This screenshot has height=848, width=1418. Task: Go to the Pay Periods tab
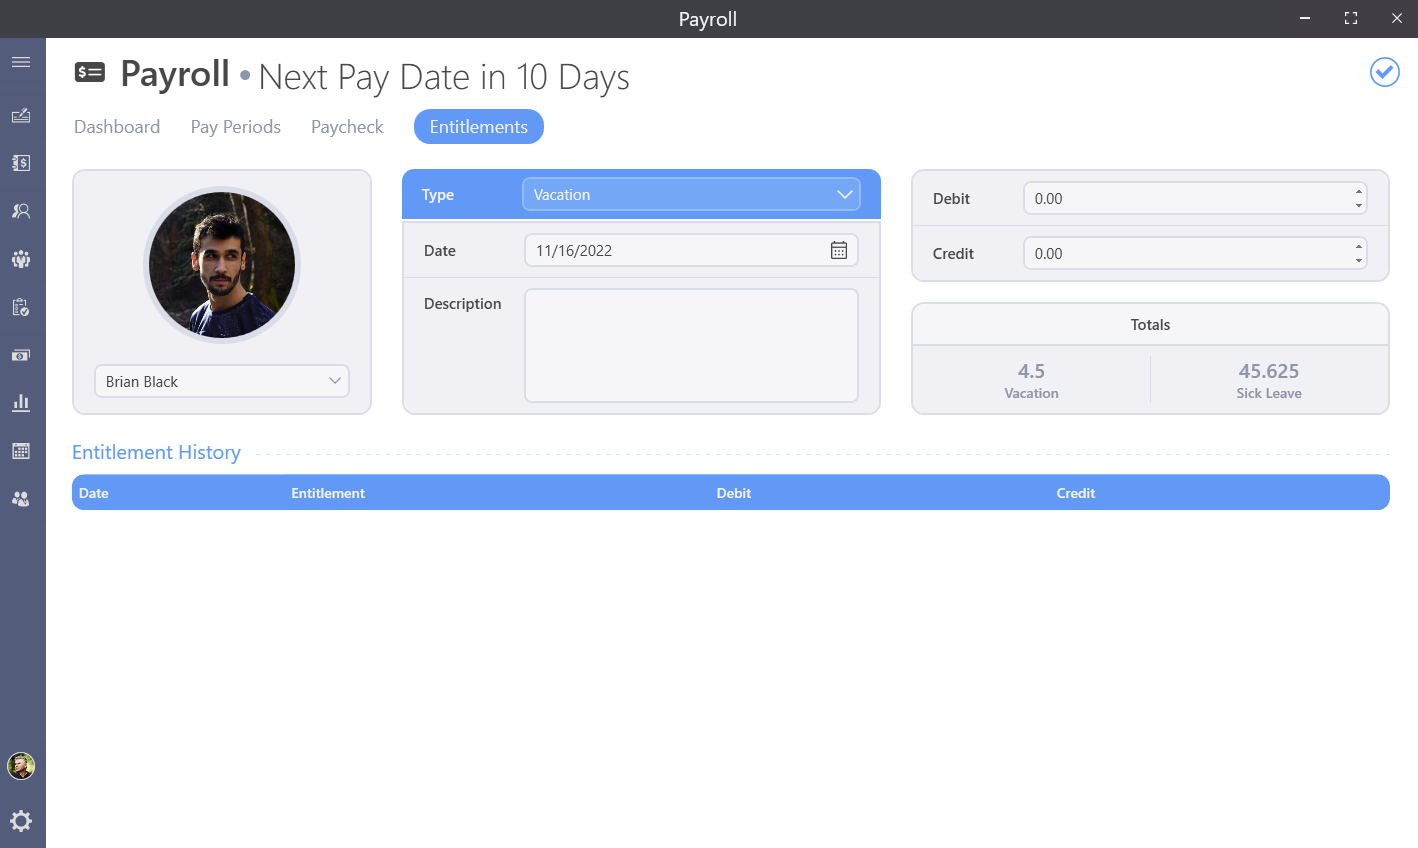[x=235, y=127]
